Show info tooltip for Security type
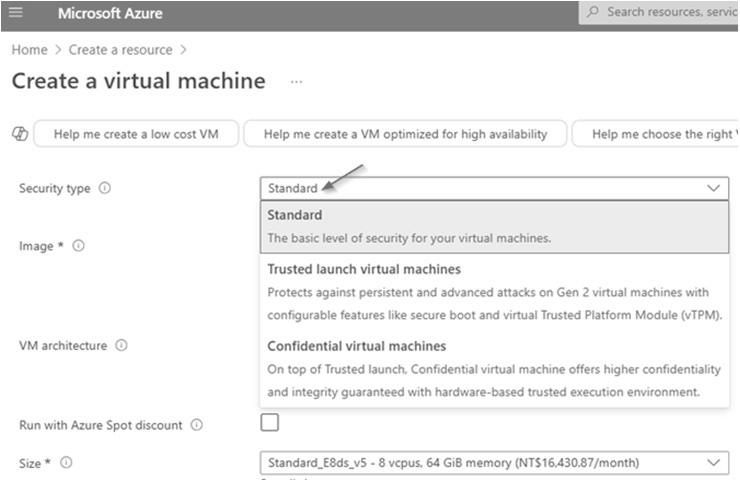740x480 pixels. [x=105, y=188]
